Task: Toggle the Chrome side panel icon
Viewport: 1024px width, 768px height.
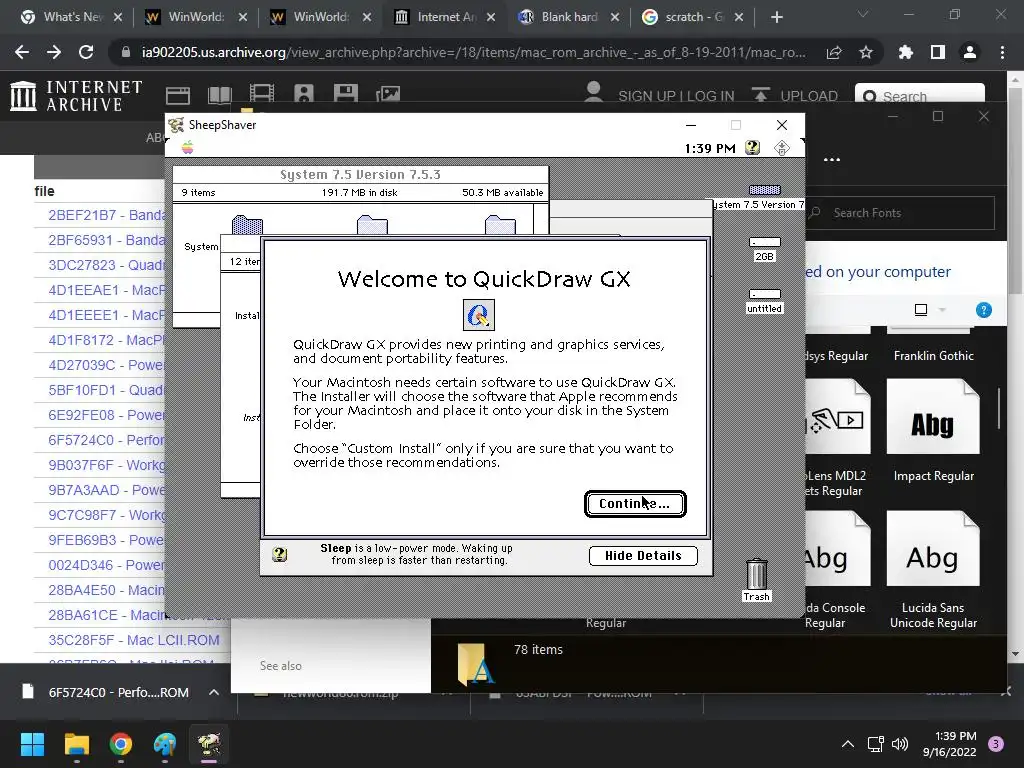Action: 938,52
